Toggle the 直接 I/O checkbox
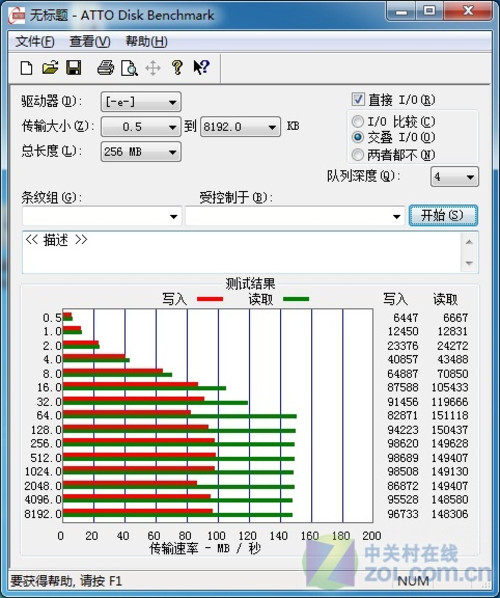Screen dimensions: 500x598 358,100
